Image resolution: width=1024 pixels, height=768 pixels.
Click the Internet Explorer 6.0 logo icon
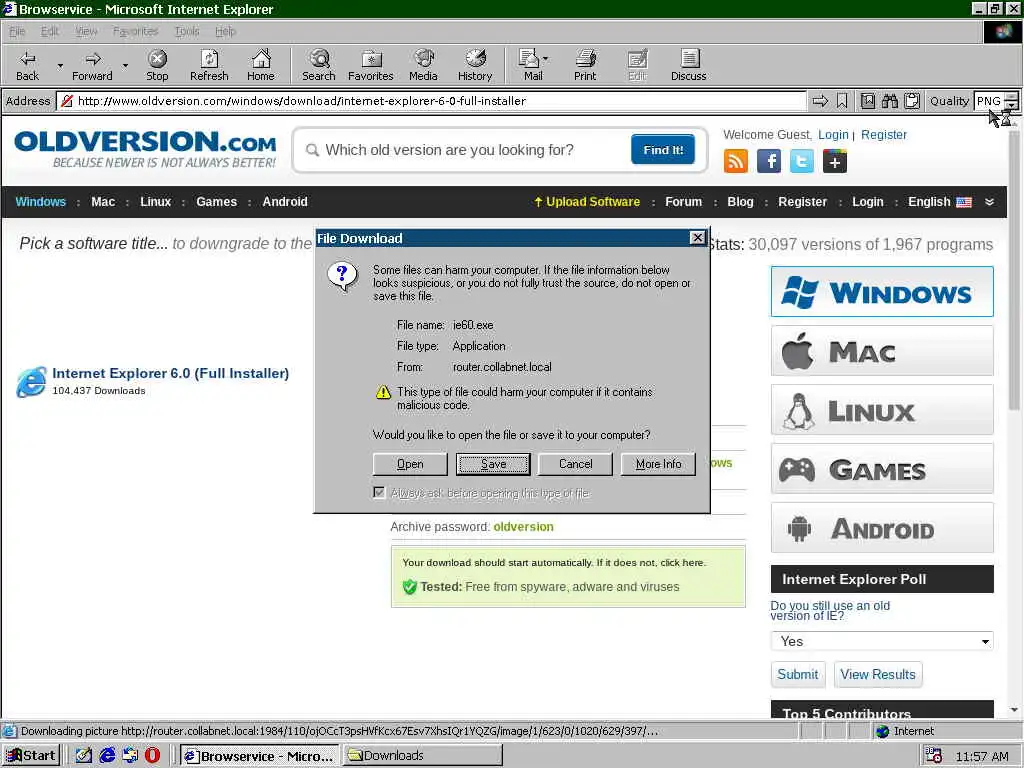32,381
